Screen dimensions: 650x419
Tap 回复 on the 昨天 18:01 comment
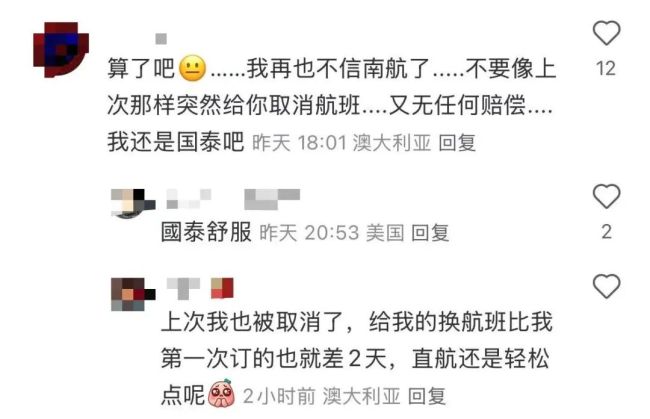pos(457,143)
